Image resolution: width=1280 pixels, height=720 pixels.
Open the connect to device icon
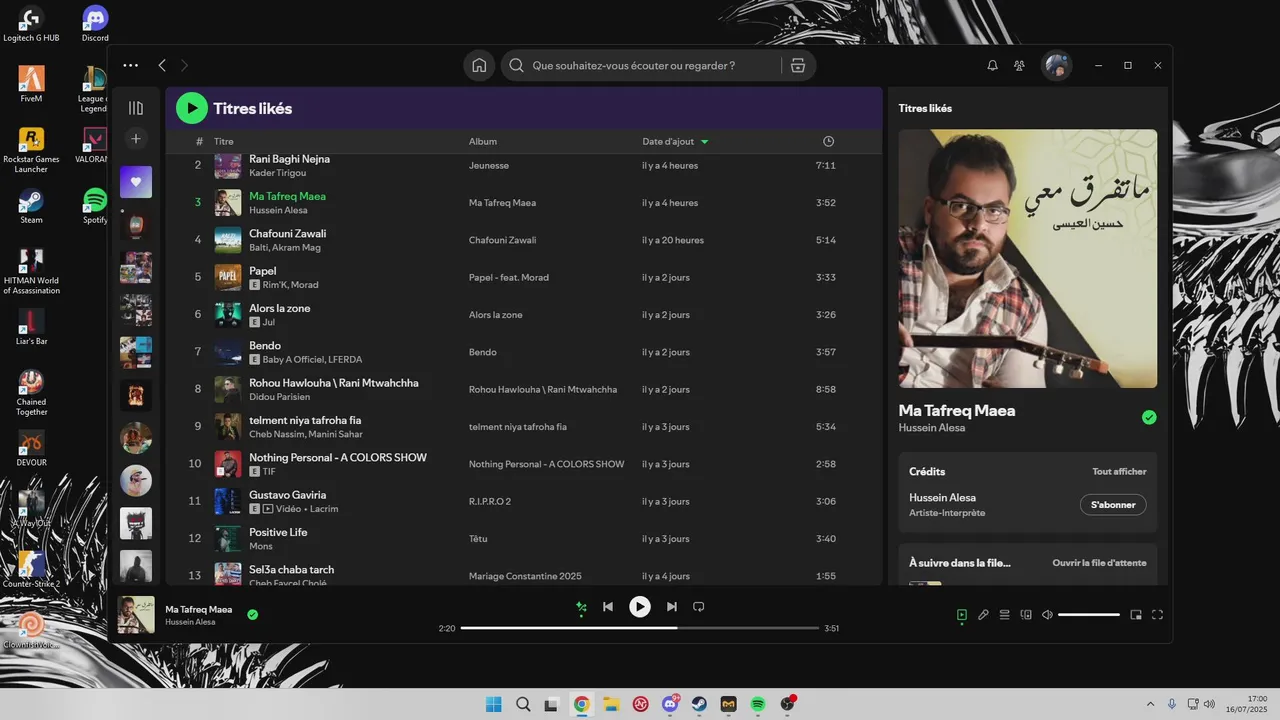click(x=1026, y=615)
